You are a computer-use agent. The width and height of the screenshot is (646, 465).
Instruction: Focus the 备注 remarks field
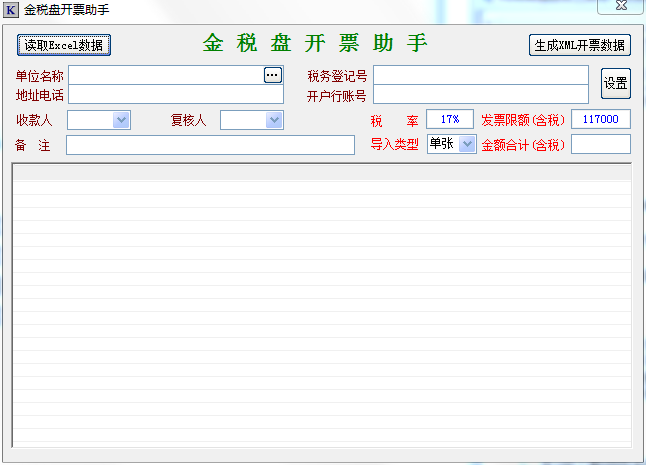(210, 145)
